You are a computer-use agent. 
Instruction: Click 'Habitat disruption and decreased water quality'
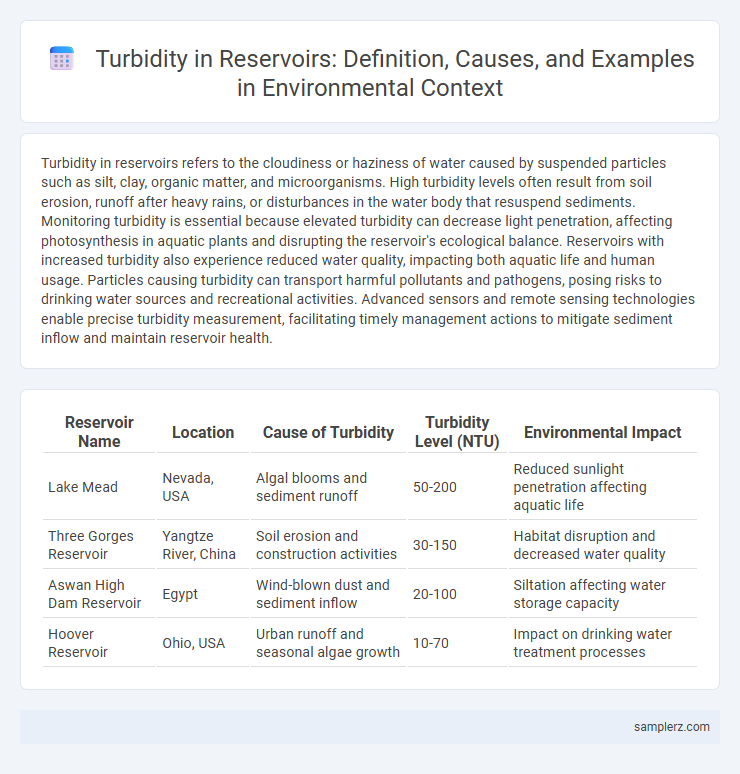[x=603, y=545]
